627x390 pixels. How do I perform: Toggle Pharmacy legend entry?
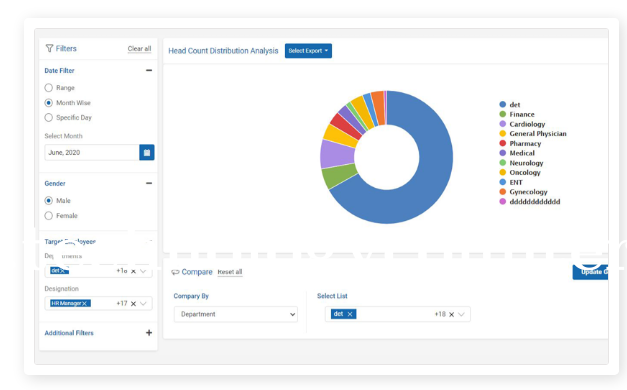(x=520, y=143)
